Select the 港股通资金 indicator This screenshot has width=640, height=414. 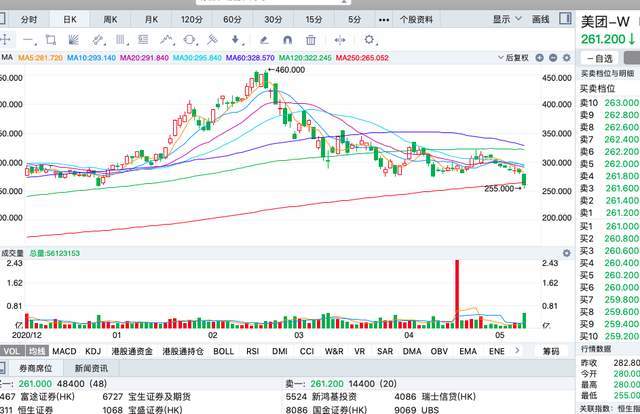pos(132,351)
